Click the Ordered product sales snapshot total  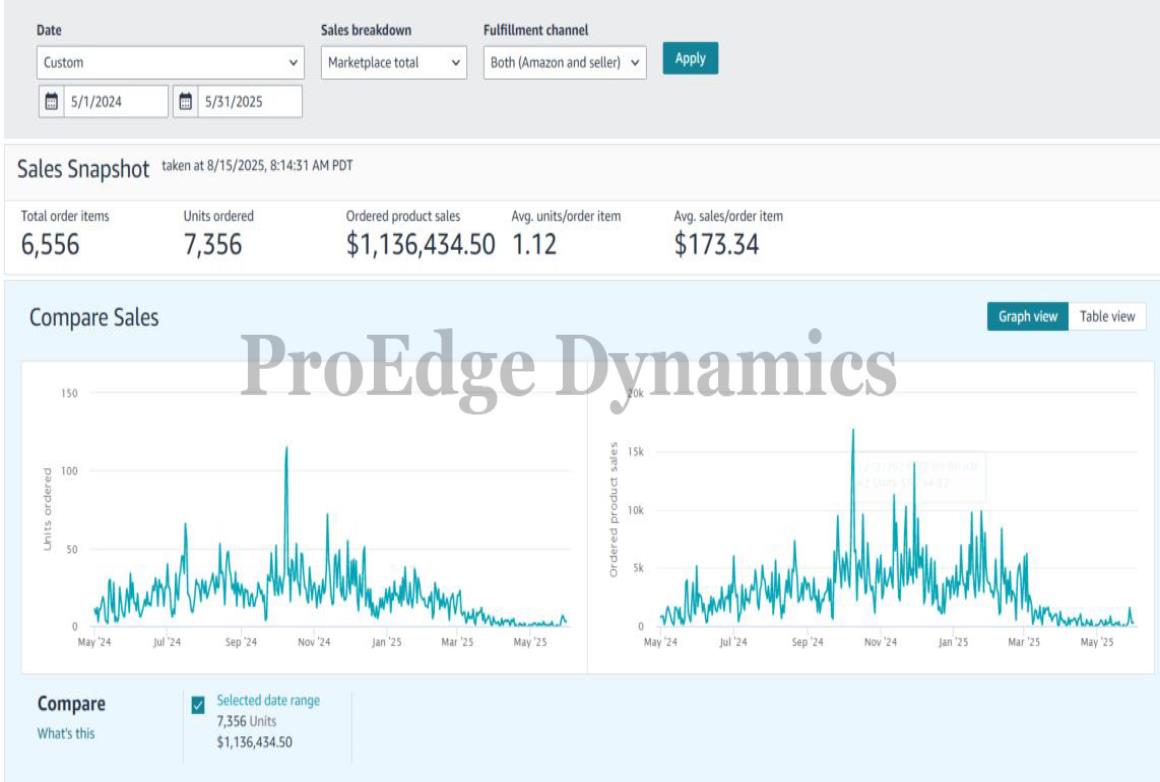tap(420, 243)
